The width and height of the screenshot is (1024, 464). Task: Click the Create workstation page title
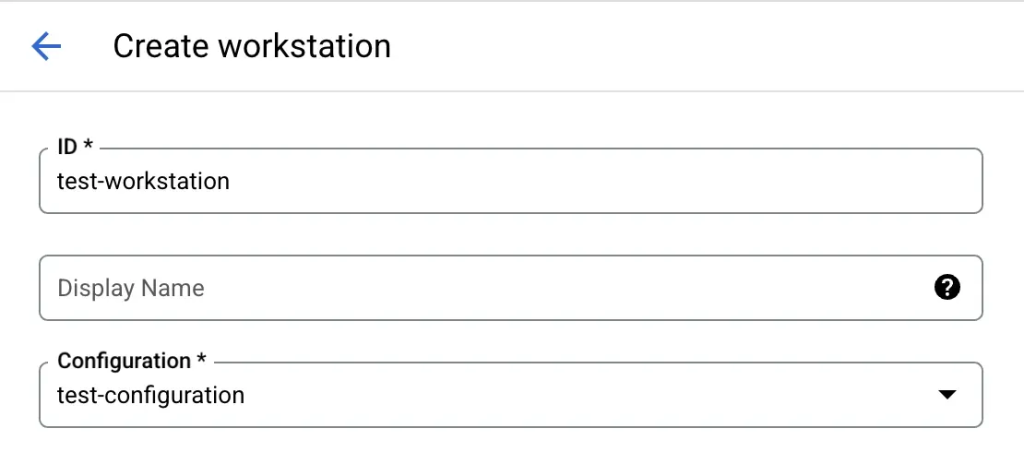click(x=251, y=46)
